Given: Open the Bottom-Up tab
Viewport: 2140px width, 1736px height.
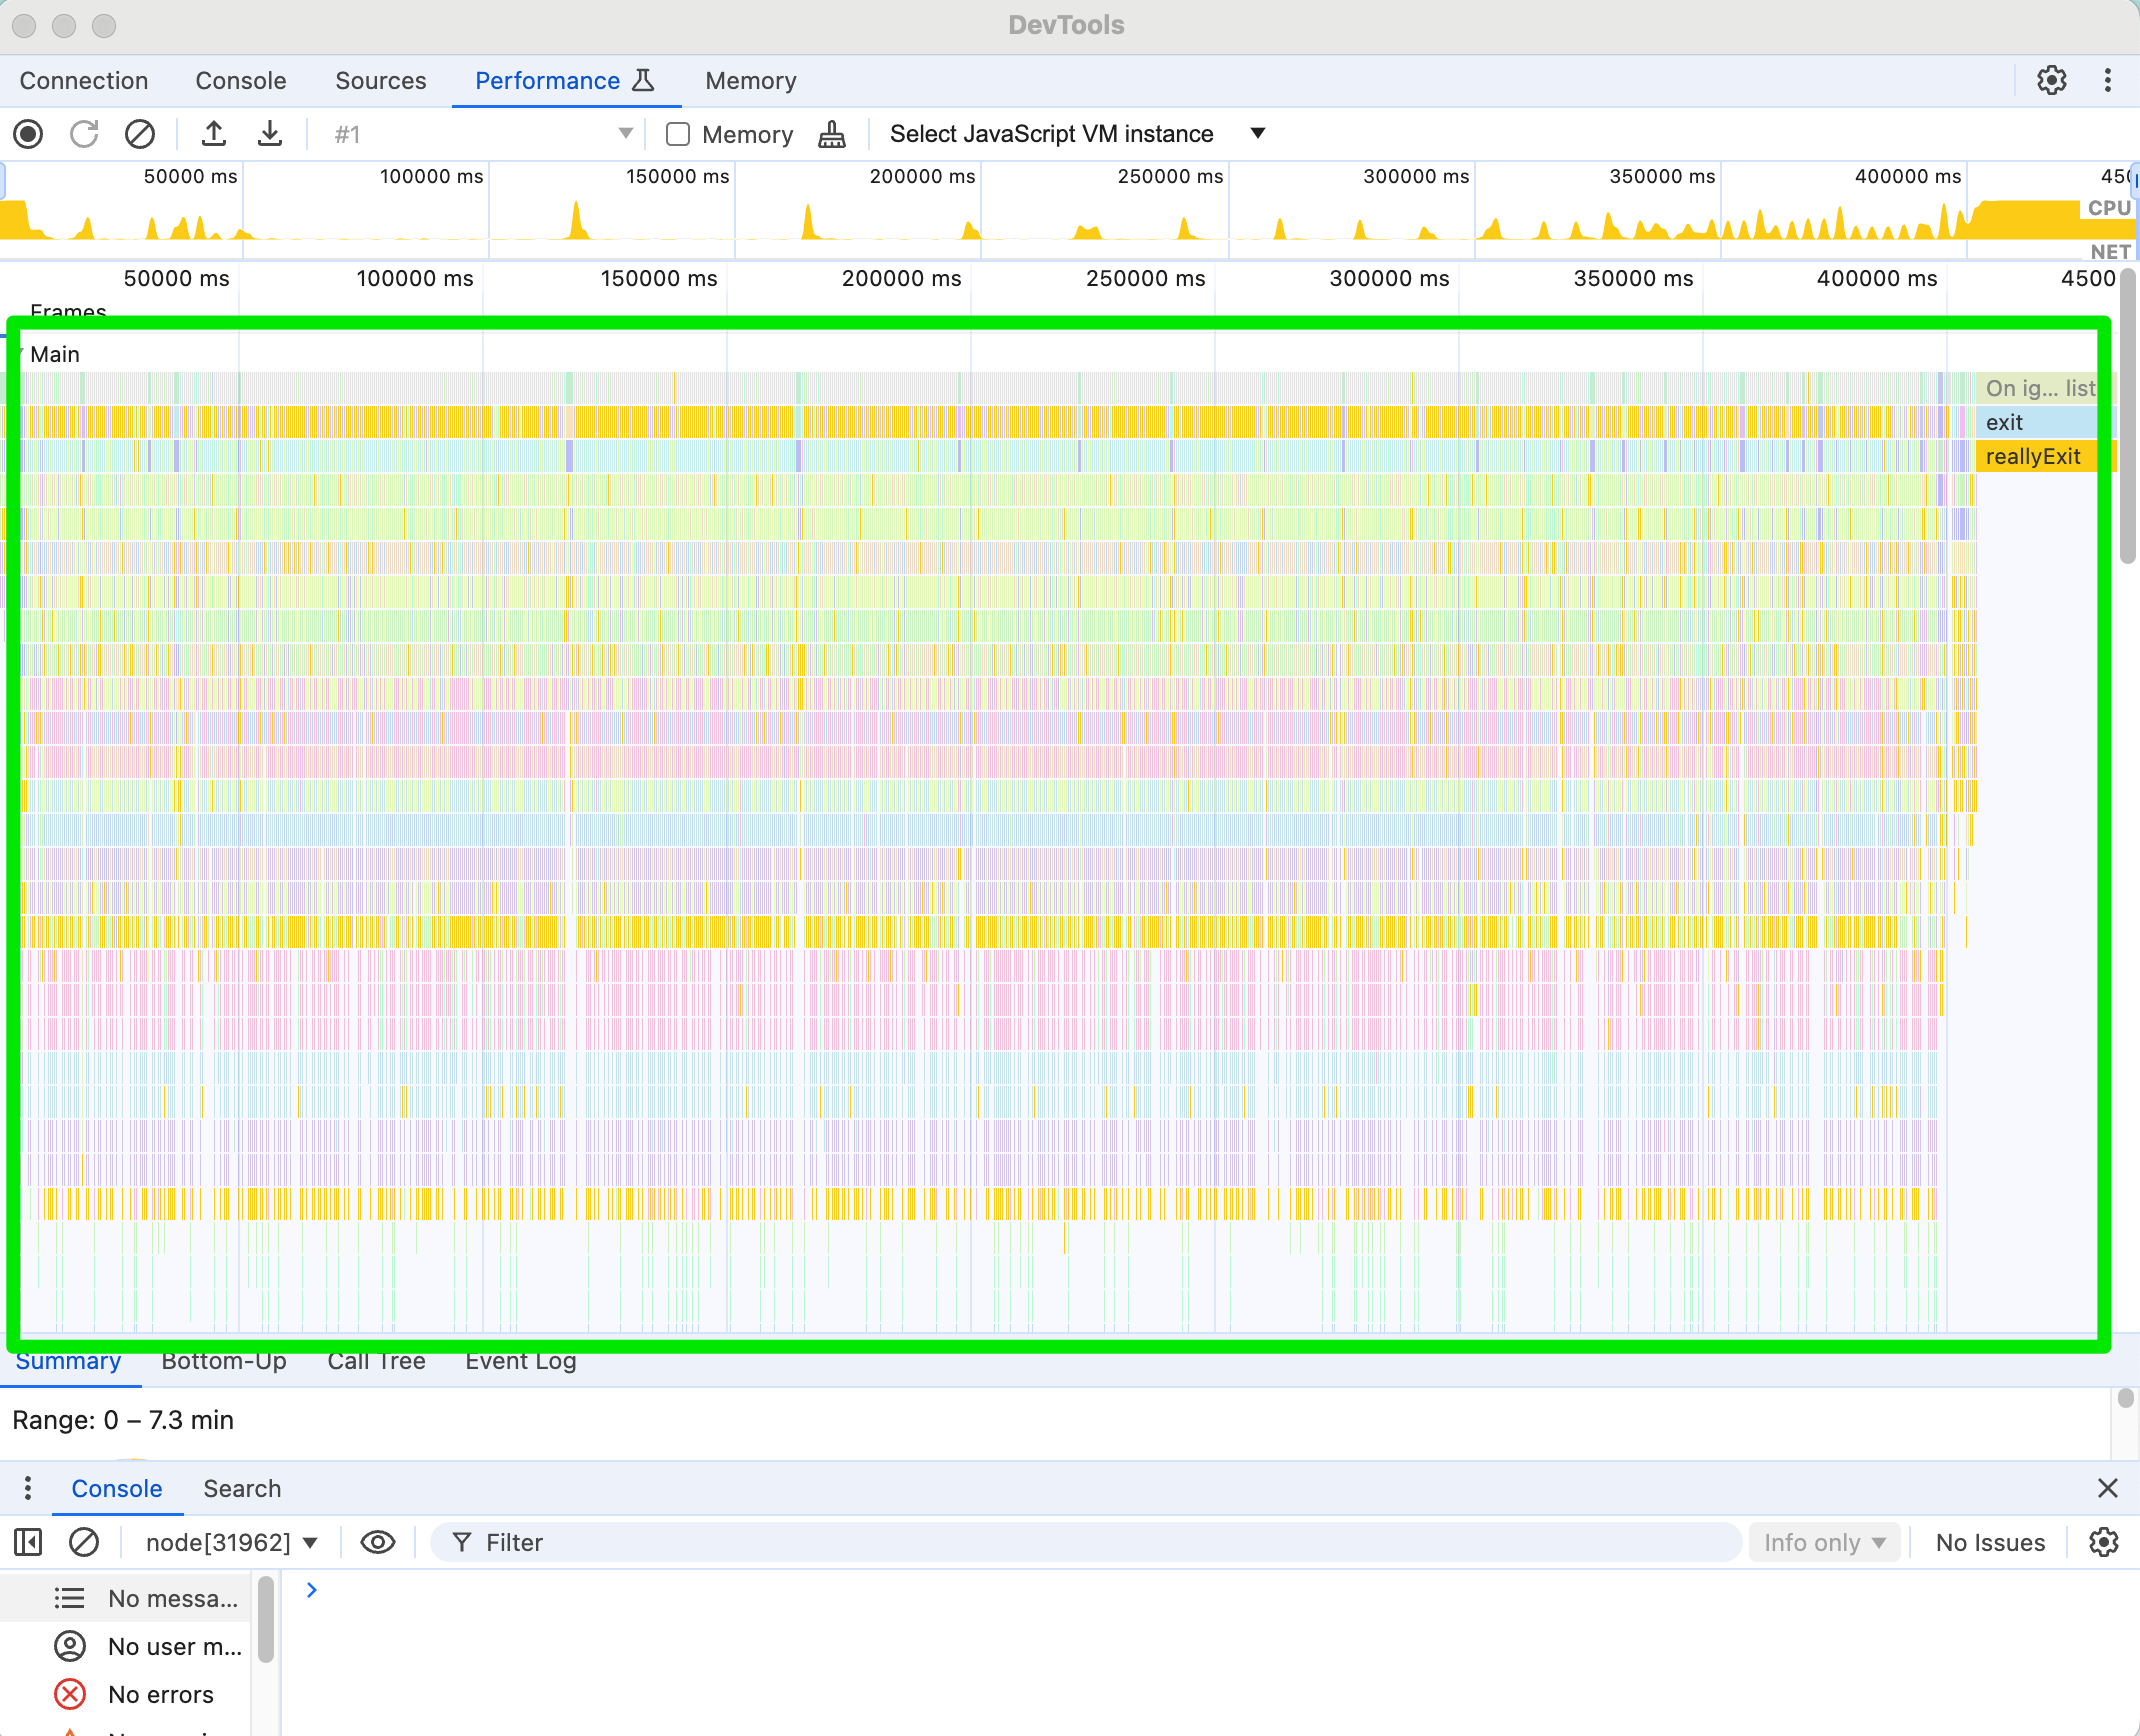Looking at the screenshot, I should click(x=224, y=1362).
